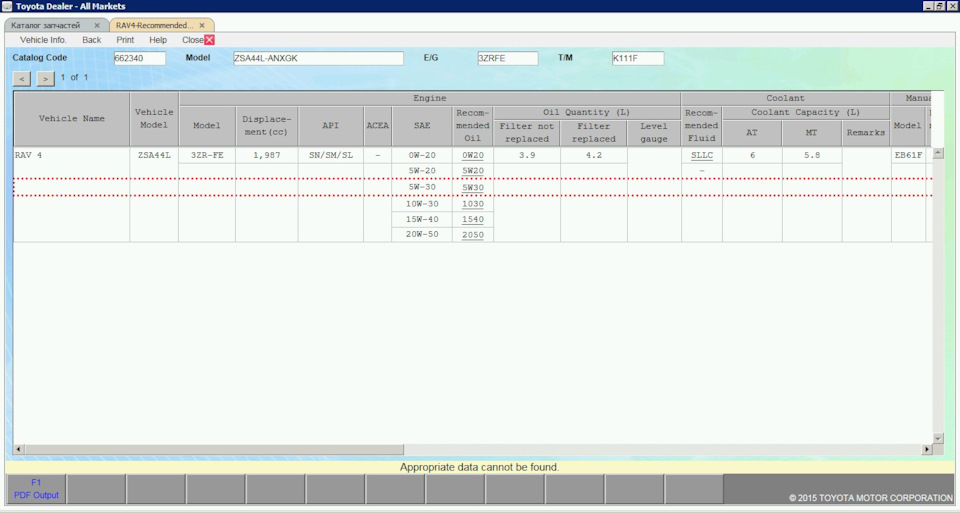Click the coolant AT capacity value 6
This screenshot has width=960, height=513.
(752, 155)
